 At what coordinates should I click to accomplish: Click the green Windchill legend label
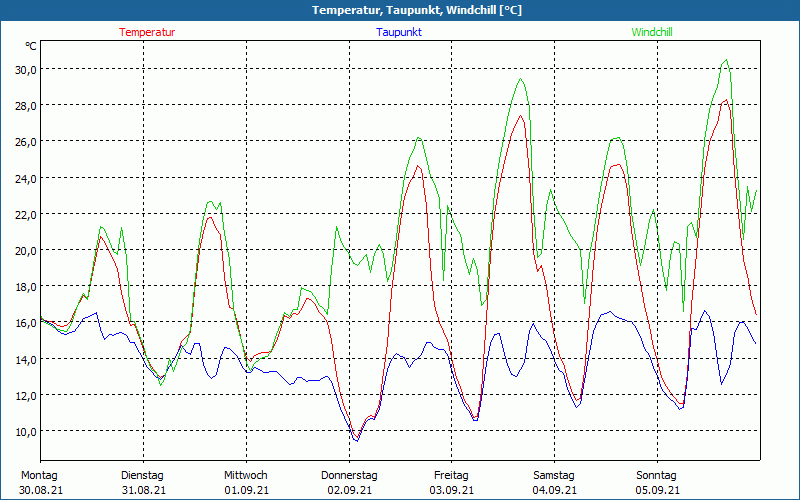coord(652,32)
